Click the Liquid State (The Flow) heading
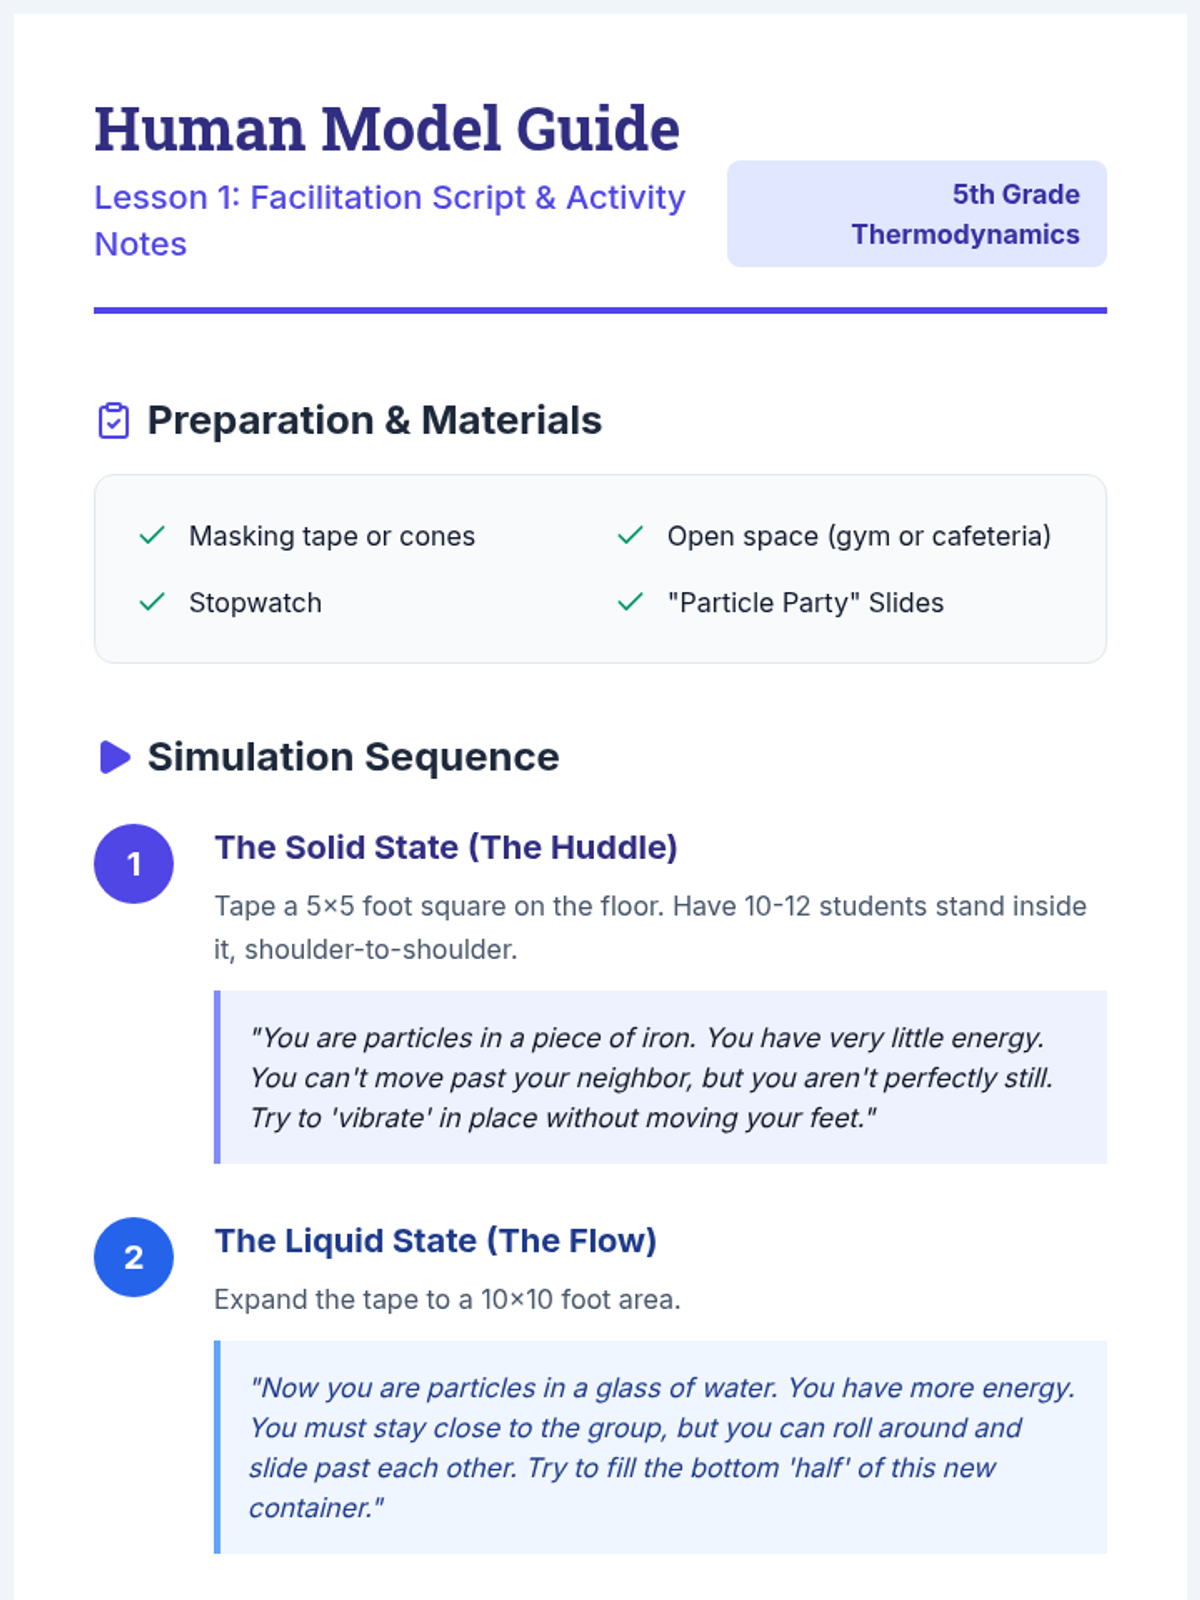 click(x=435, y=1240)
